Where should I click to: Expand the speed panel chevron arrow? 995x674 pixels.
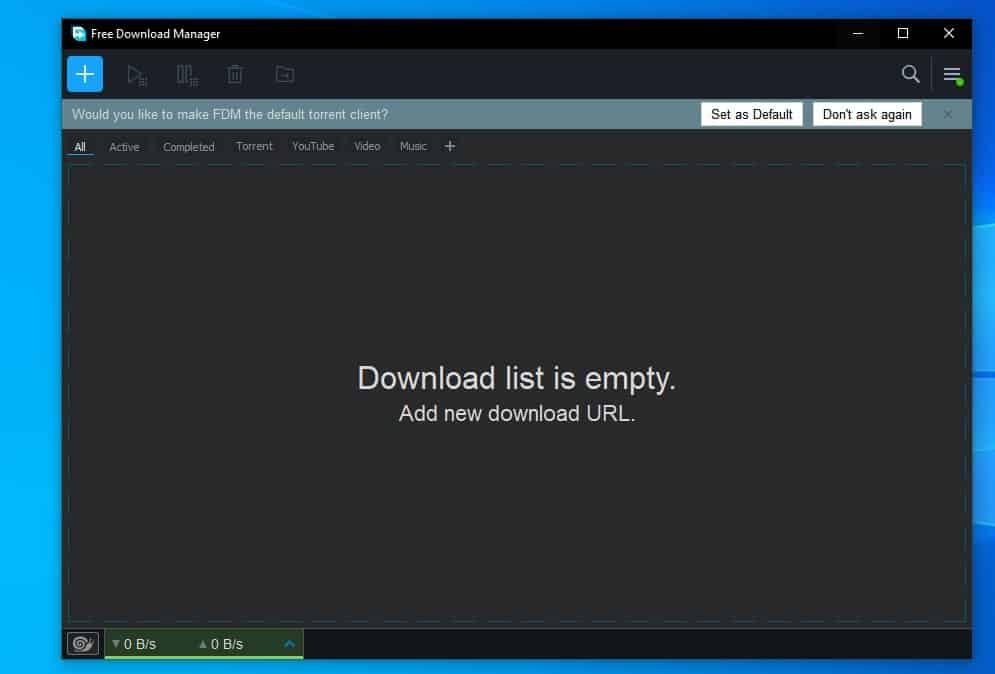point(290,644)
